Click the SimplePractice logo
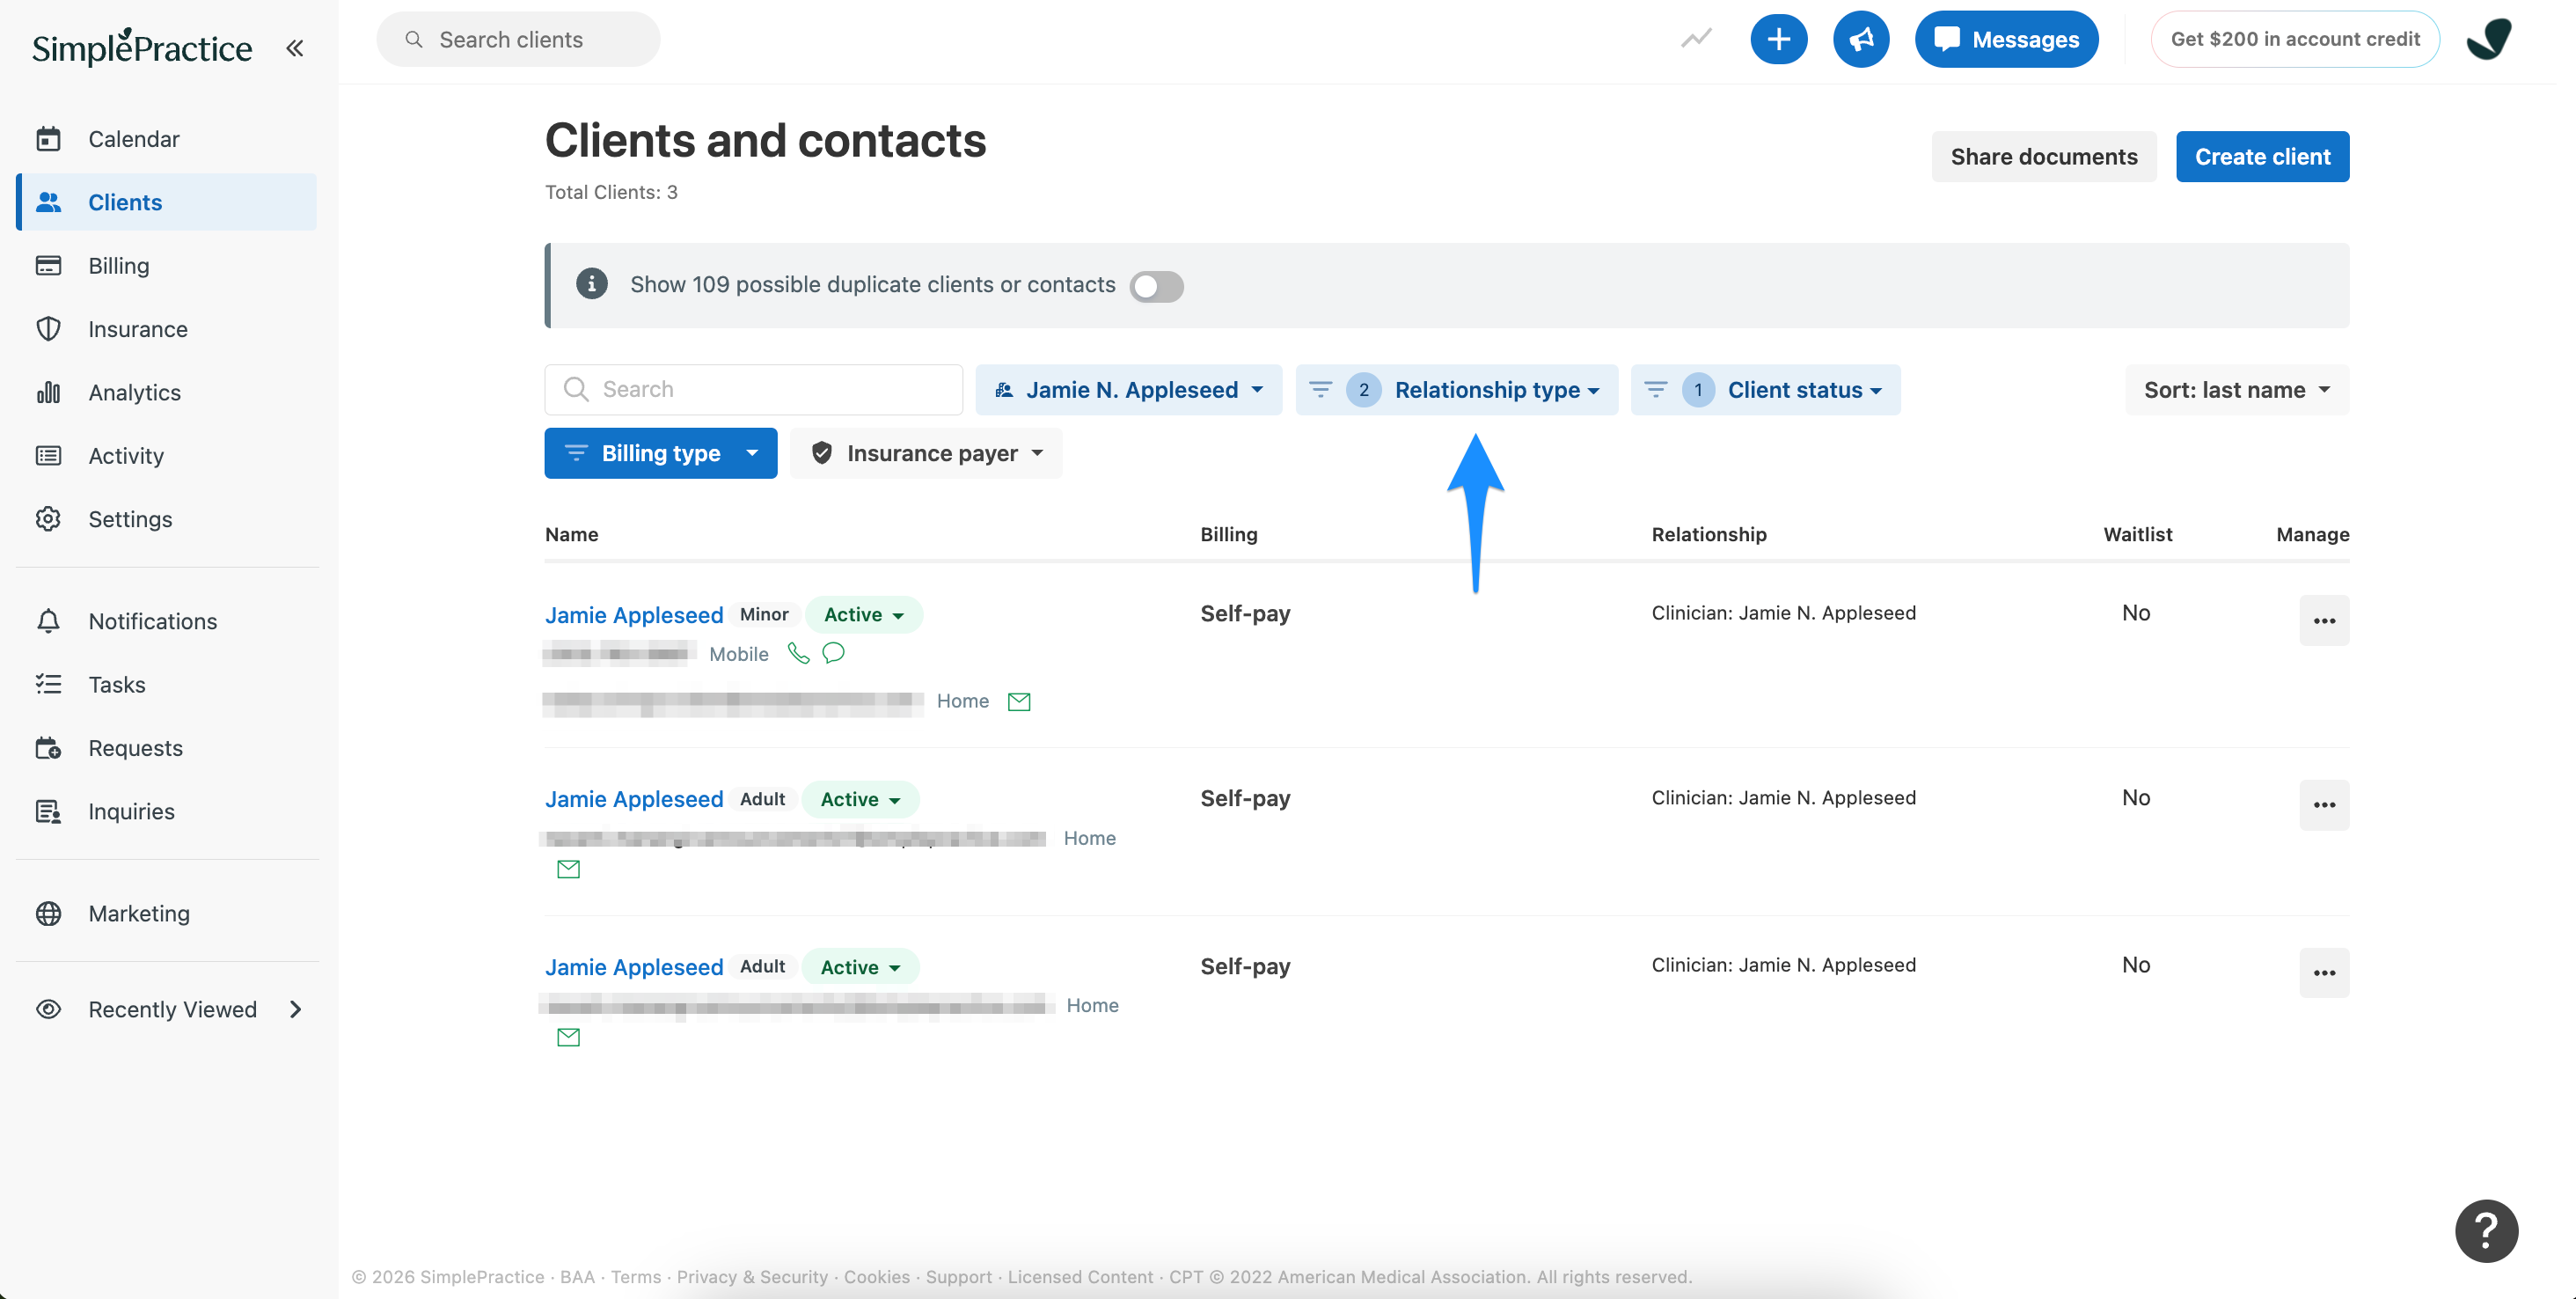The image size is (2576, 1299). pos(142,47)
